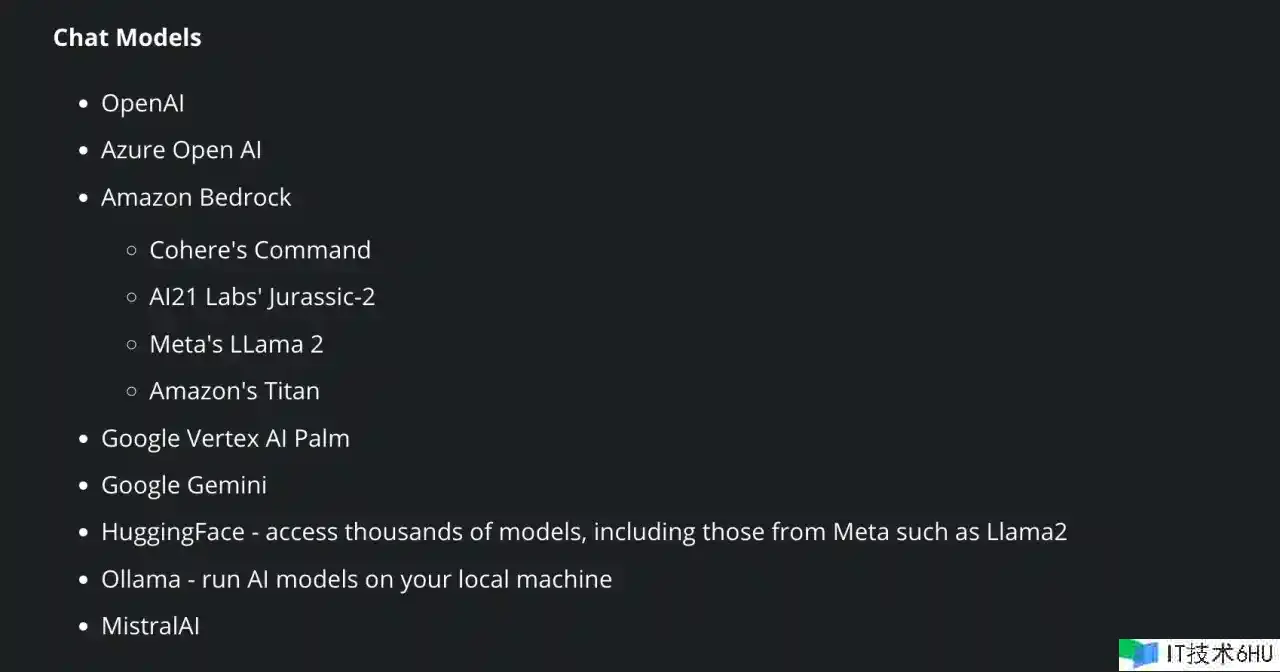The width and height of the screenshot is (1280, 672).
Task: Click the bullet beside OpenAI
Action: [x=84, y=104]
